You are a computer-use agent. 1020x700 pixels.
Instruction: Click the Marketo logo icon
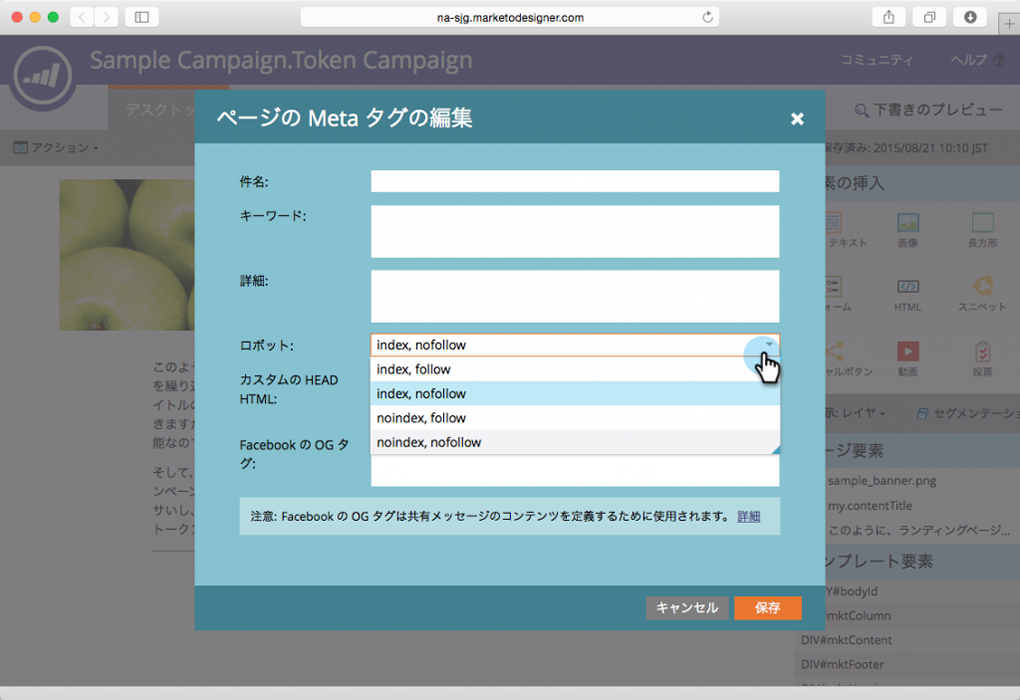(x=44, y=73)
